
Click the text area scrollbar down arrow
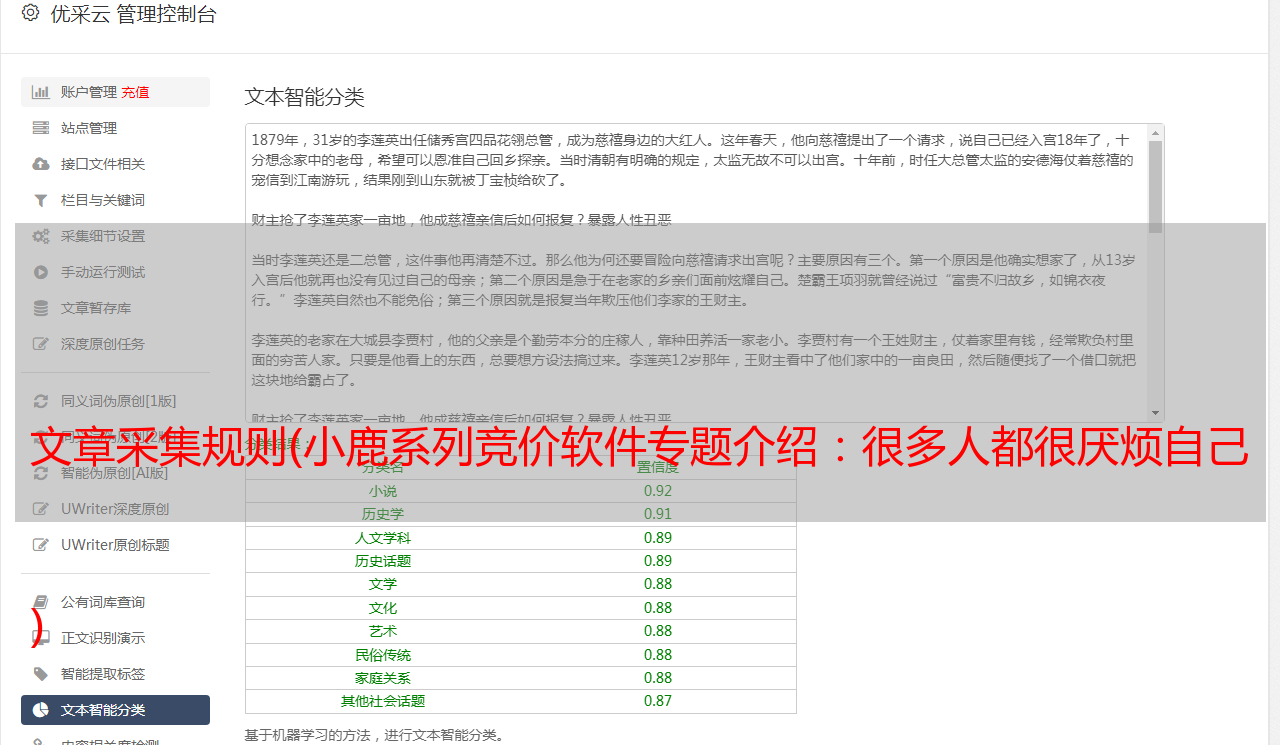[x=1156, y=413]
